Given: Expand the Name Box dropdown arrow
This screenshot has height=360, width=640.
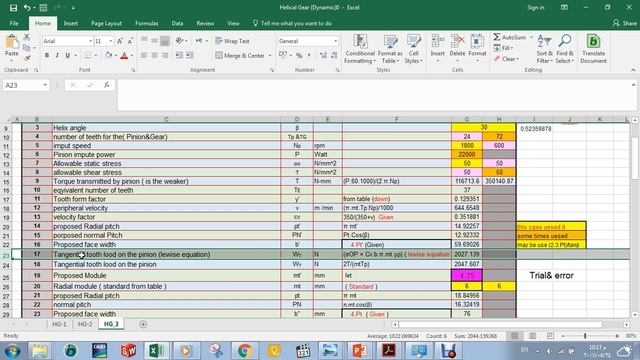Looking at the screenshot, I should [45, 85].
